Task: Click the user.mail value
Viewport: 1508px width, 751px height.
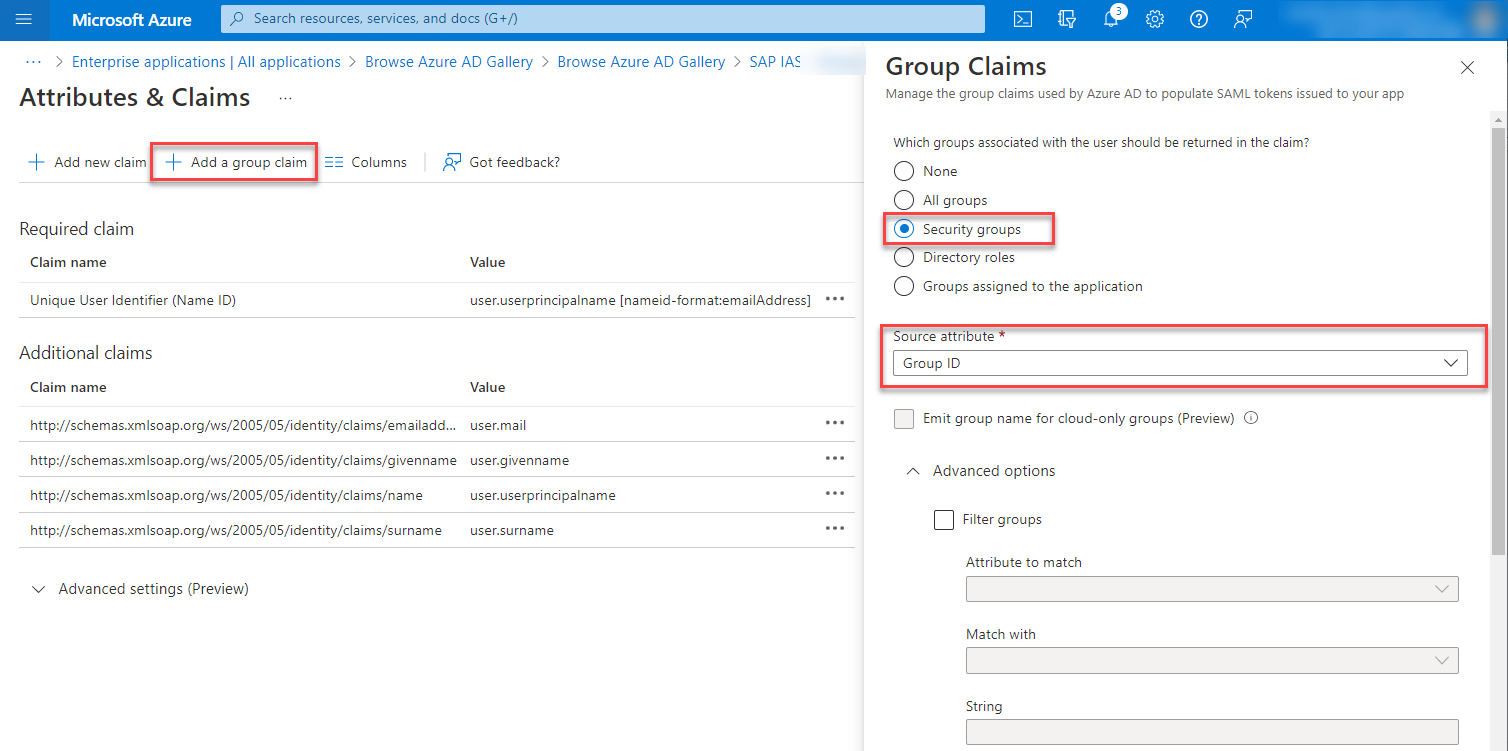Action: pos(498,425)
